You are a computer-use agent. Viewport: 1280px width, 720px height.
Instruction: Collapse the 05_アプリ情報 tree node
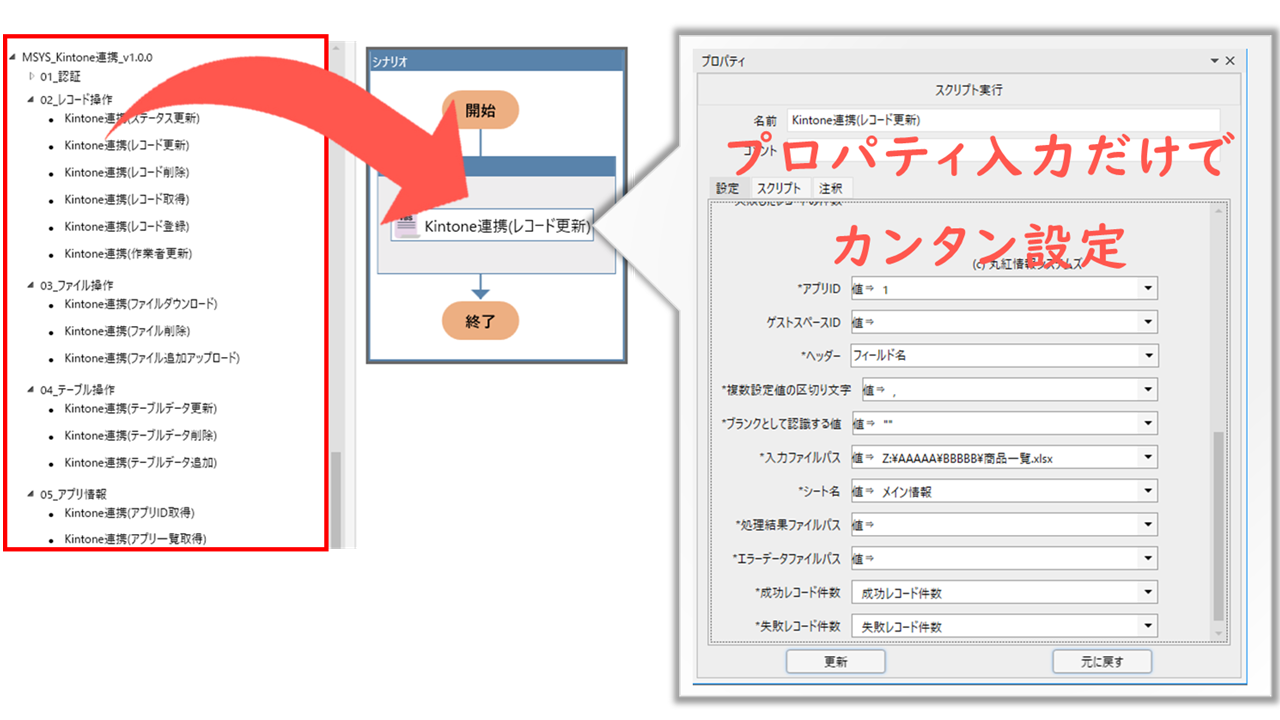(x=31, y=494)
